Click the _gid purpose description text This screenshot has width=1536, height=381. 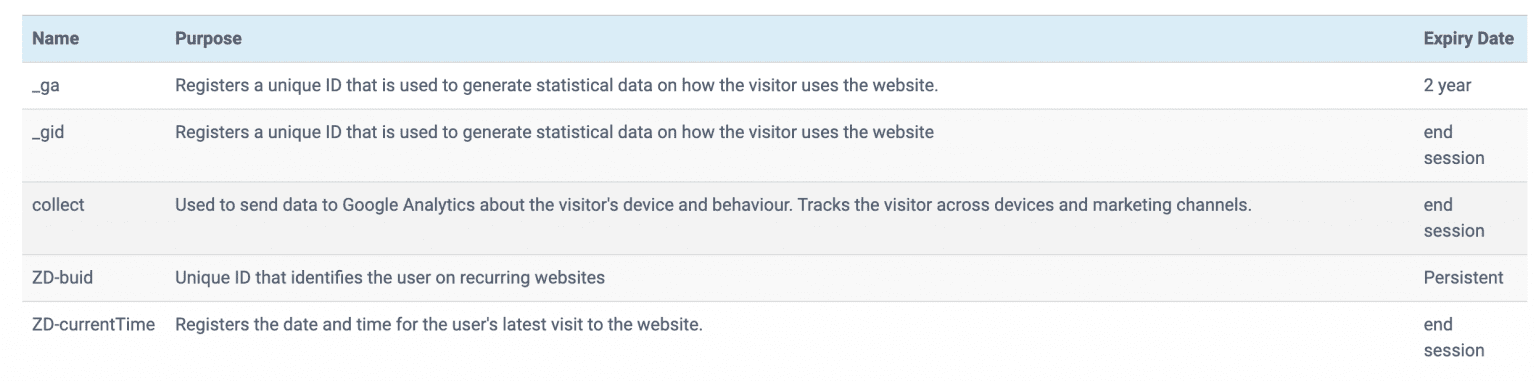555,132
